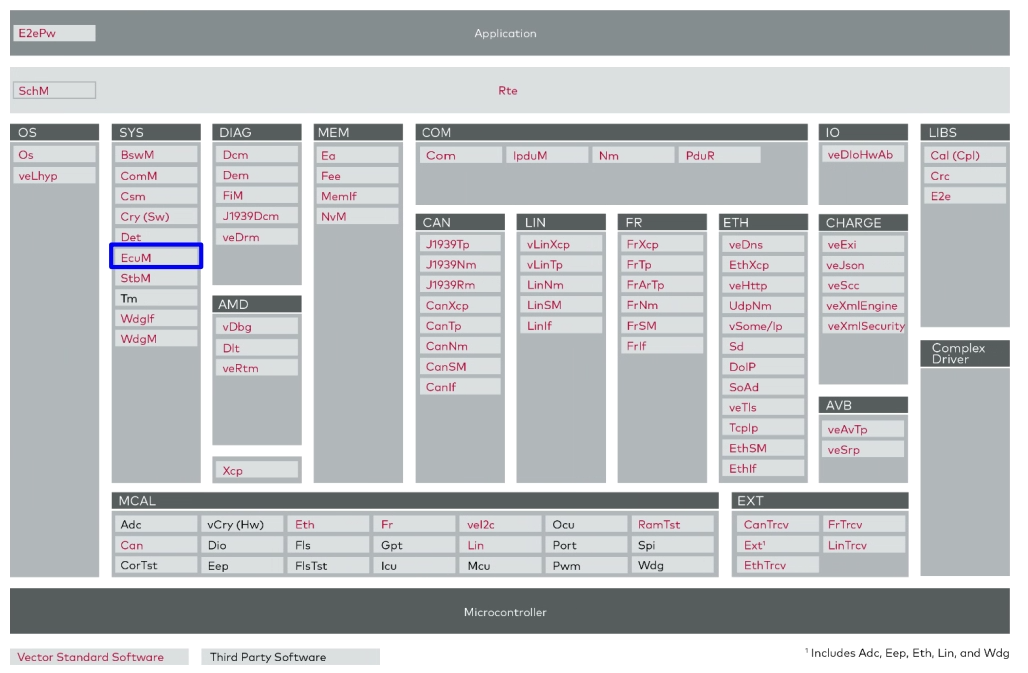Select the veDIoHwAb module in IO

[864, 155]
